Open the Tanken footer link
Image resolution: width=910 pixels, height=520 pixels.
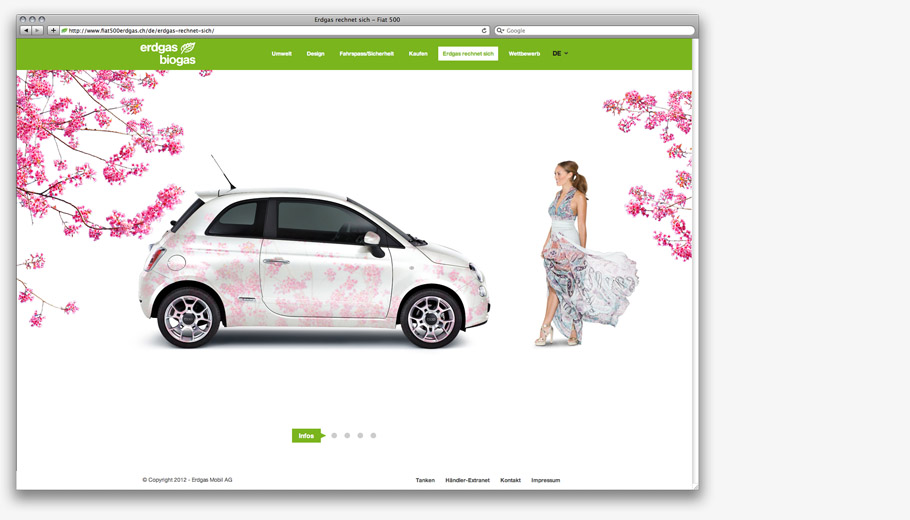pos(425,480)
